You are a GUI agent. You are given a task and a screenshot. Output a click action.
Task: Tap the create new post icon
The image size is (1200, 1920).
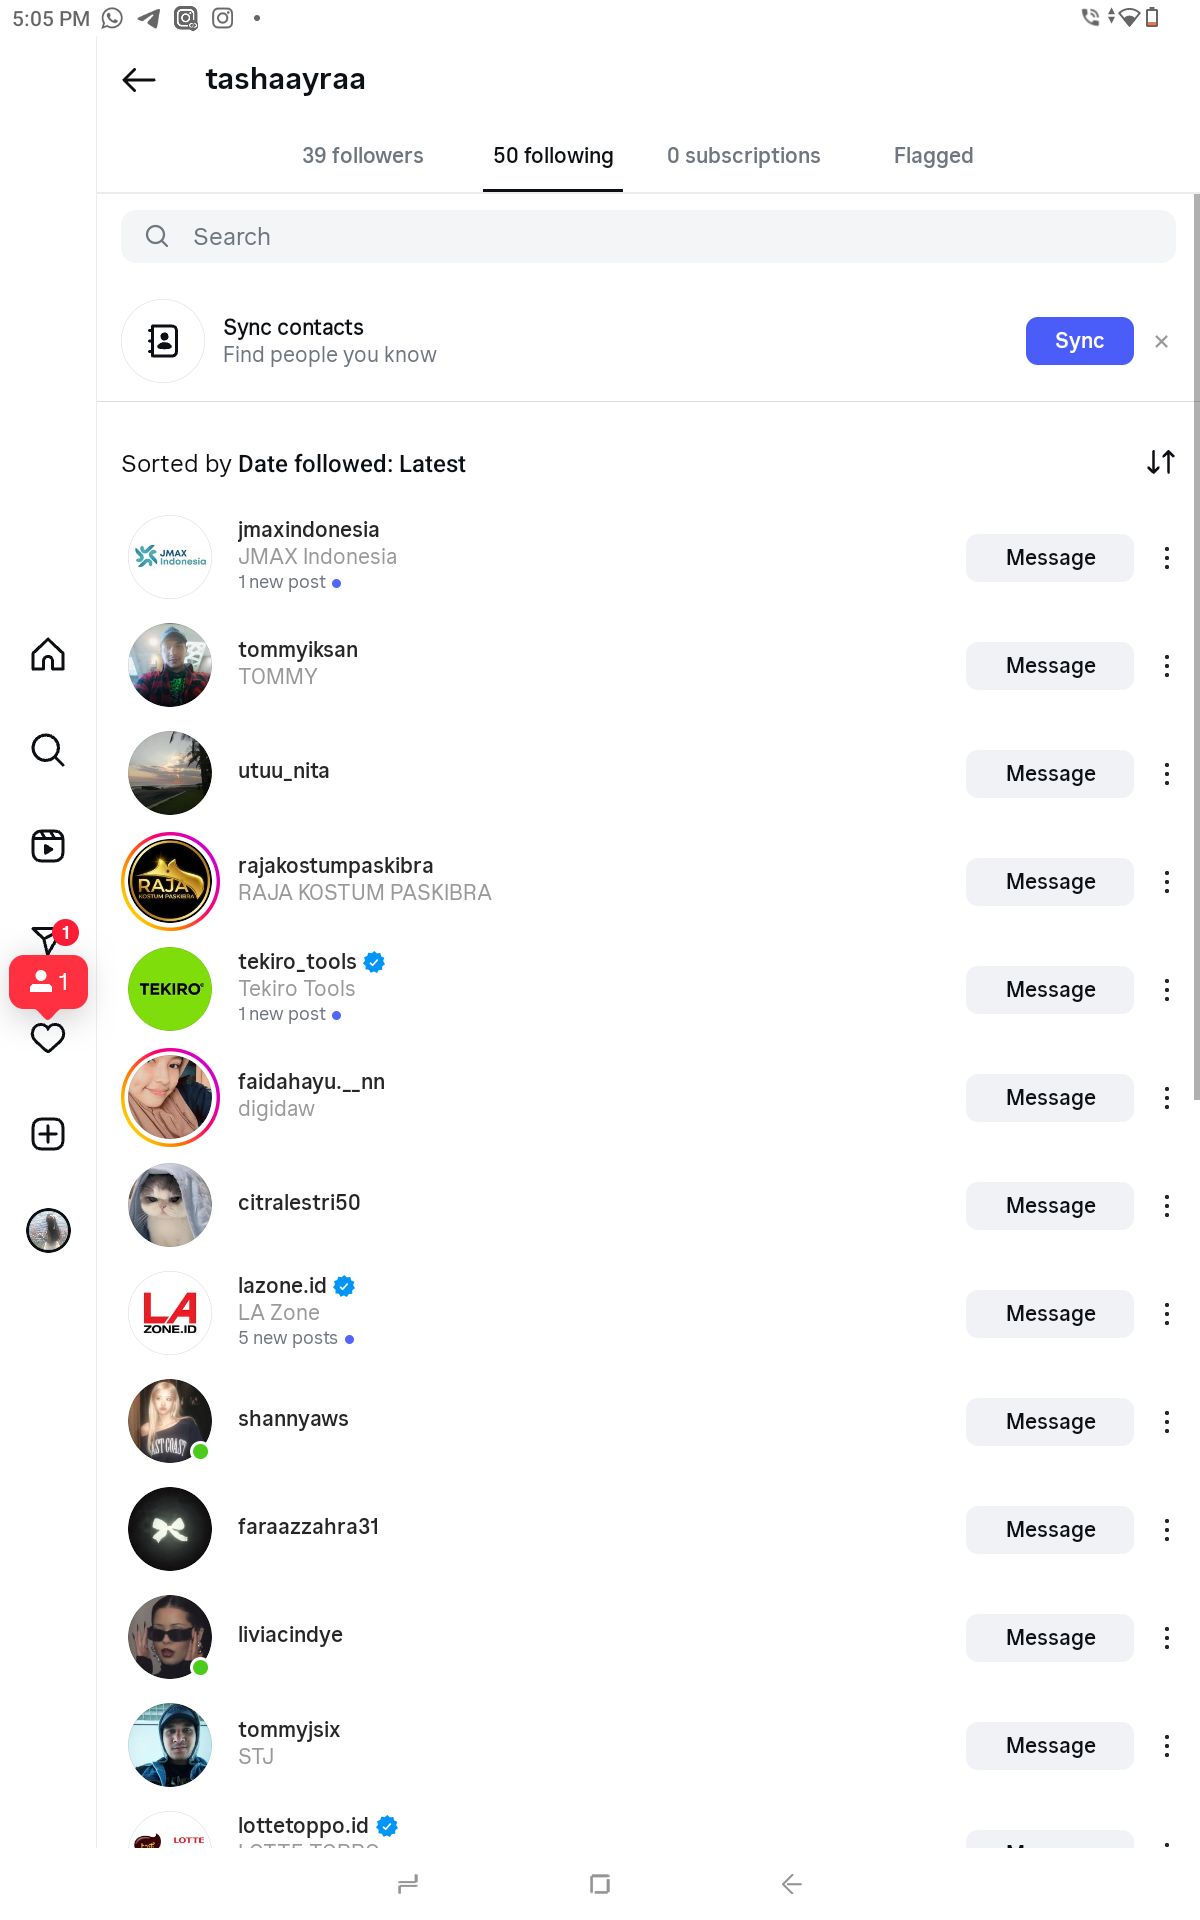point(48,1134)
